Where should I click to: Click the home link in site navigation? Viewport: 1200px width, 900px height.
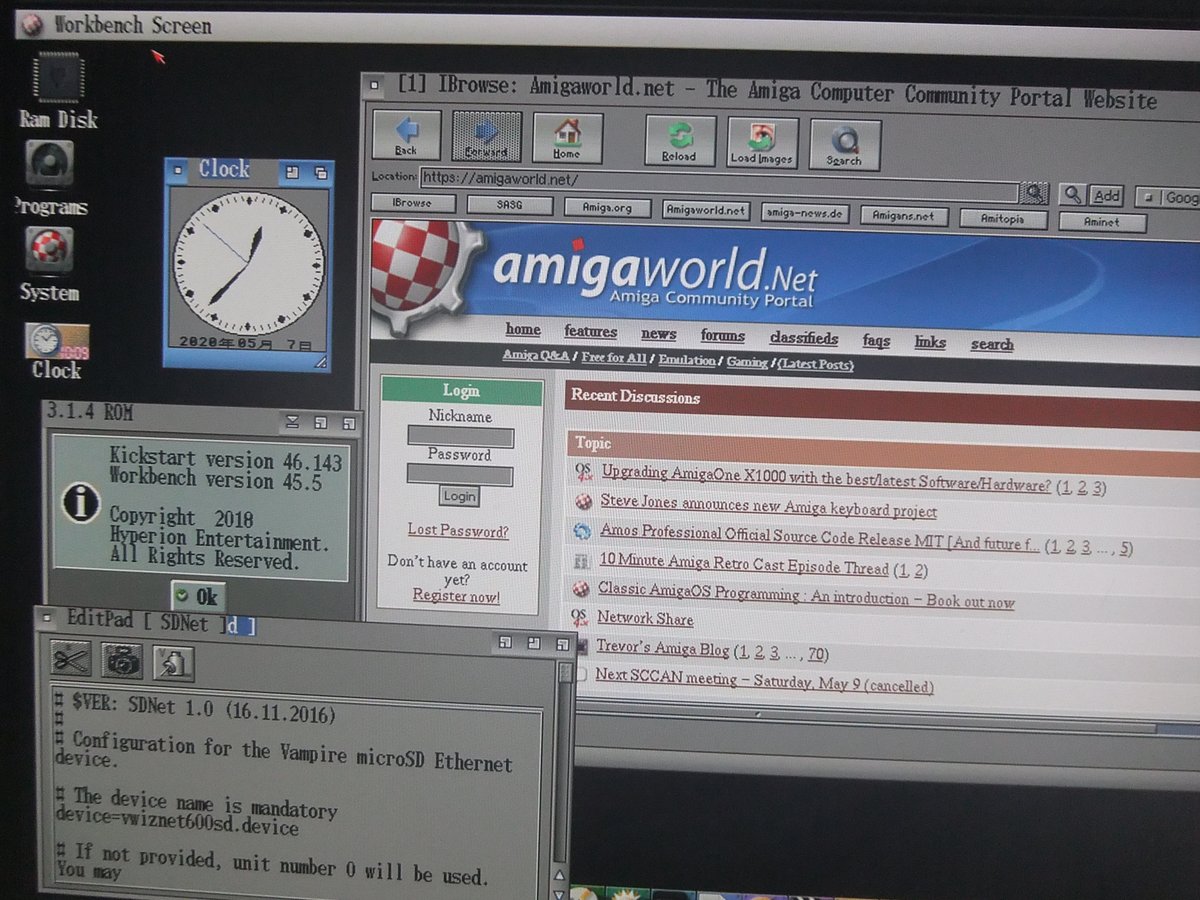point(523,330)
